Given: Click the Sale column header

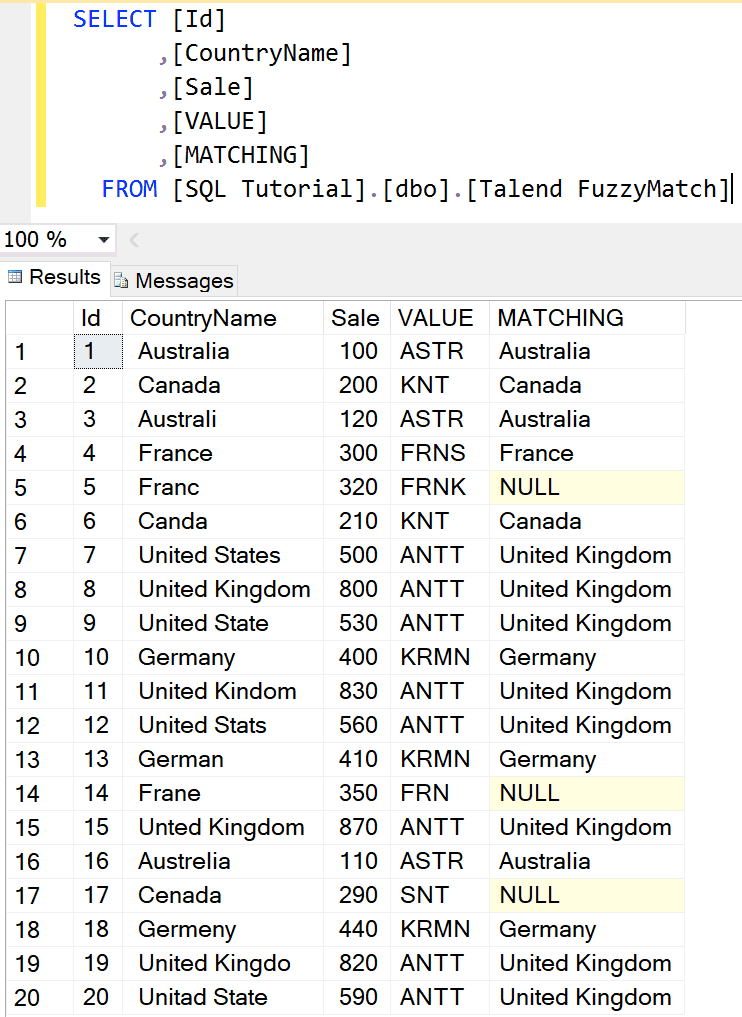Looking at the screenshot, I should coord(355,318).
